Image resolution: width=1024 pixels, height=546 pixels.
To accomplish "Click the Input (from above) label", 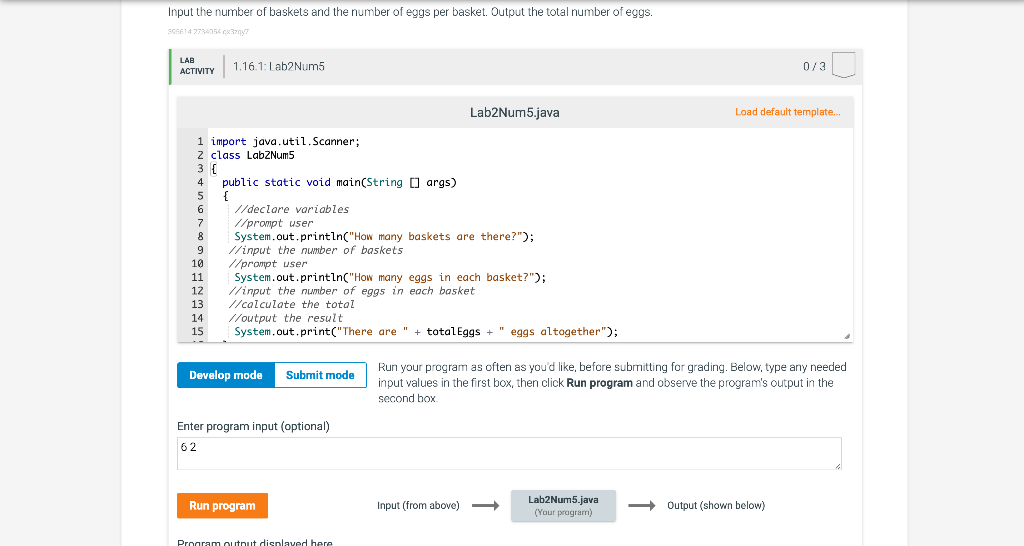I will tap(418, 506).
